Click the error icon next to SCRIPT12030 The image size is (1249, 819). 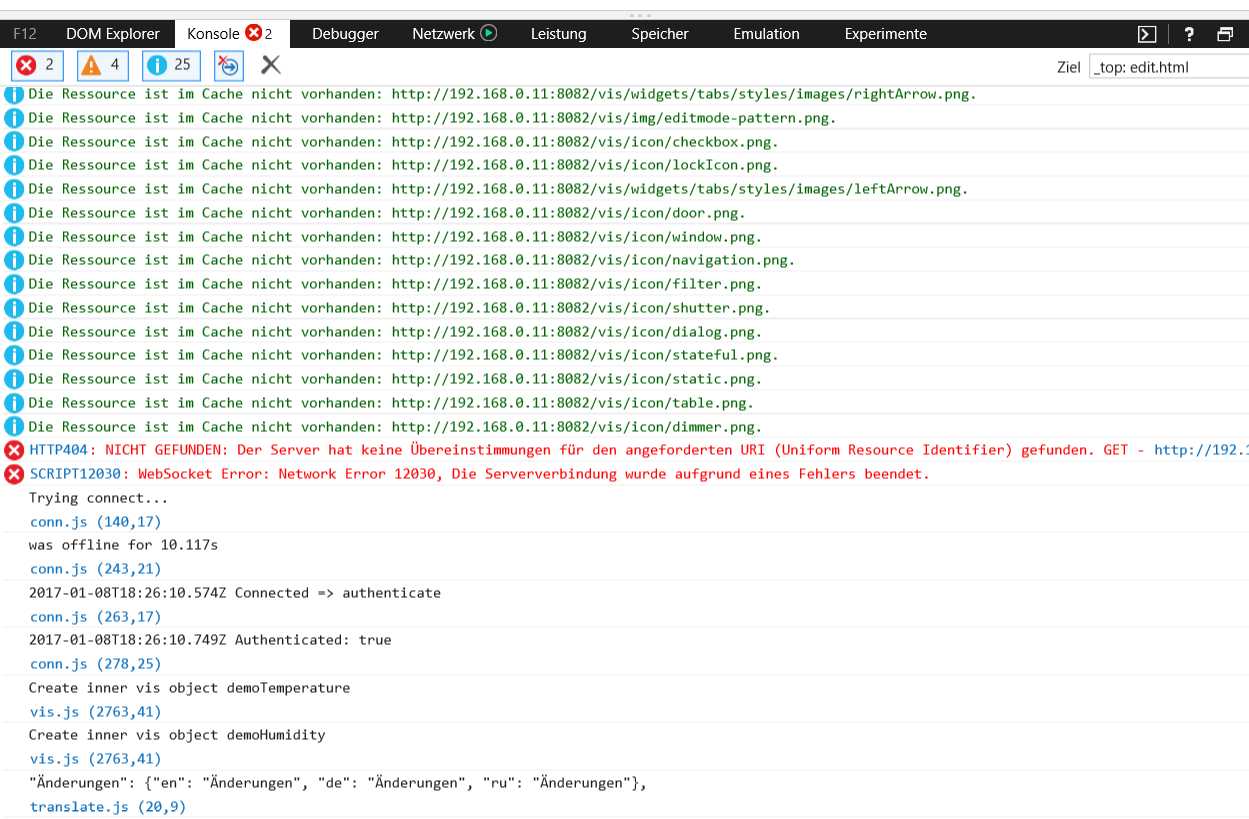[14, 474]
